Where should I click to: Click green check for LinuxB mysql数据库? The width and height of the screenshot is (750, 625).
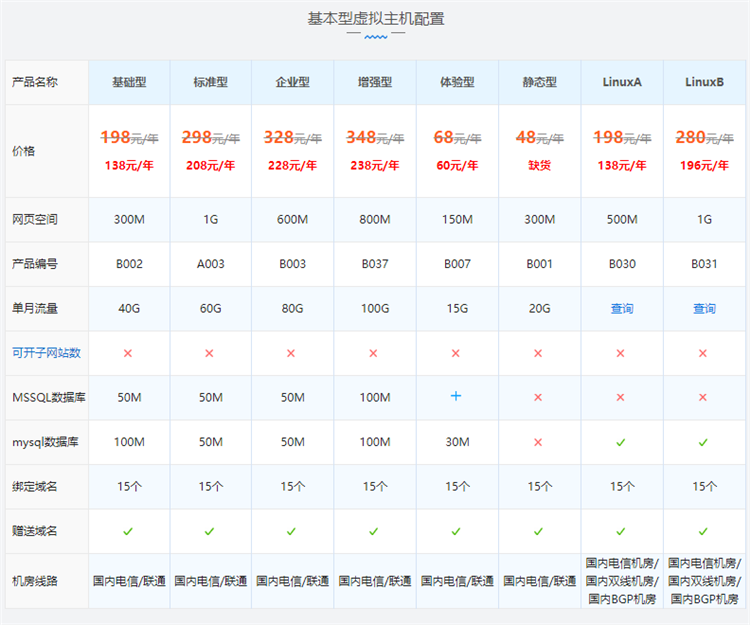pyautogui.click(x=703, y=441)
